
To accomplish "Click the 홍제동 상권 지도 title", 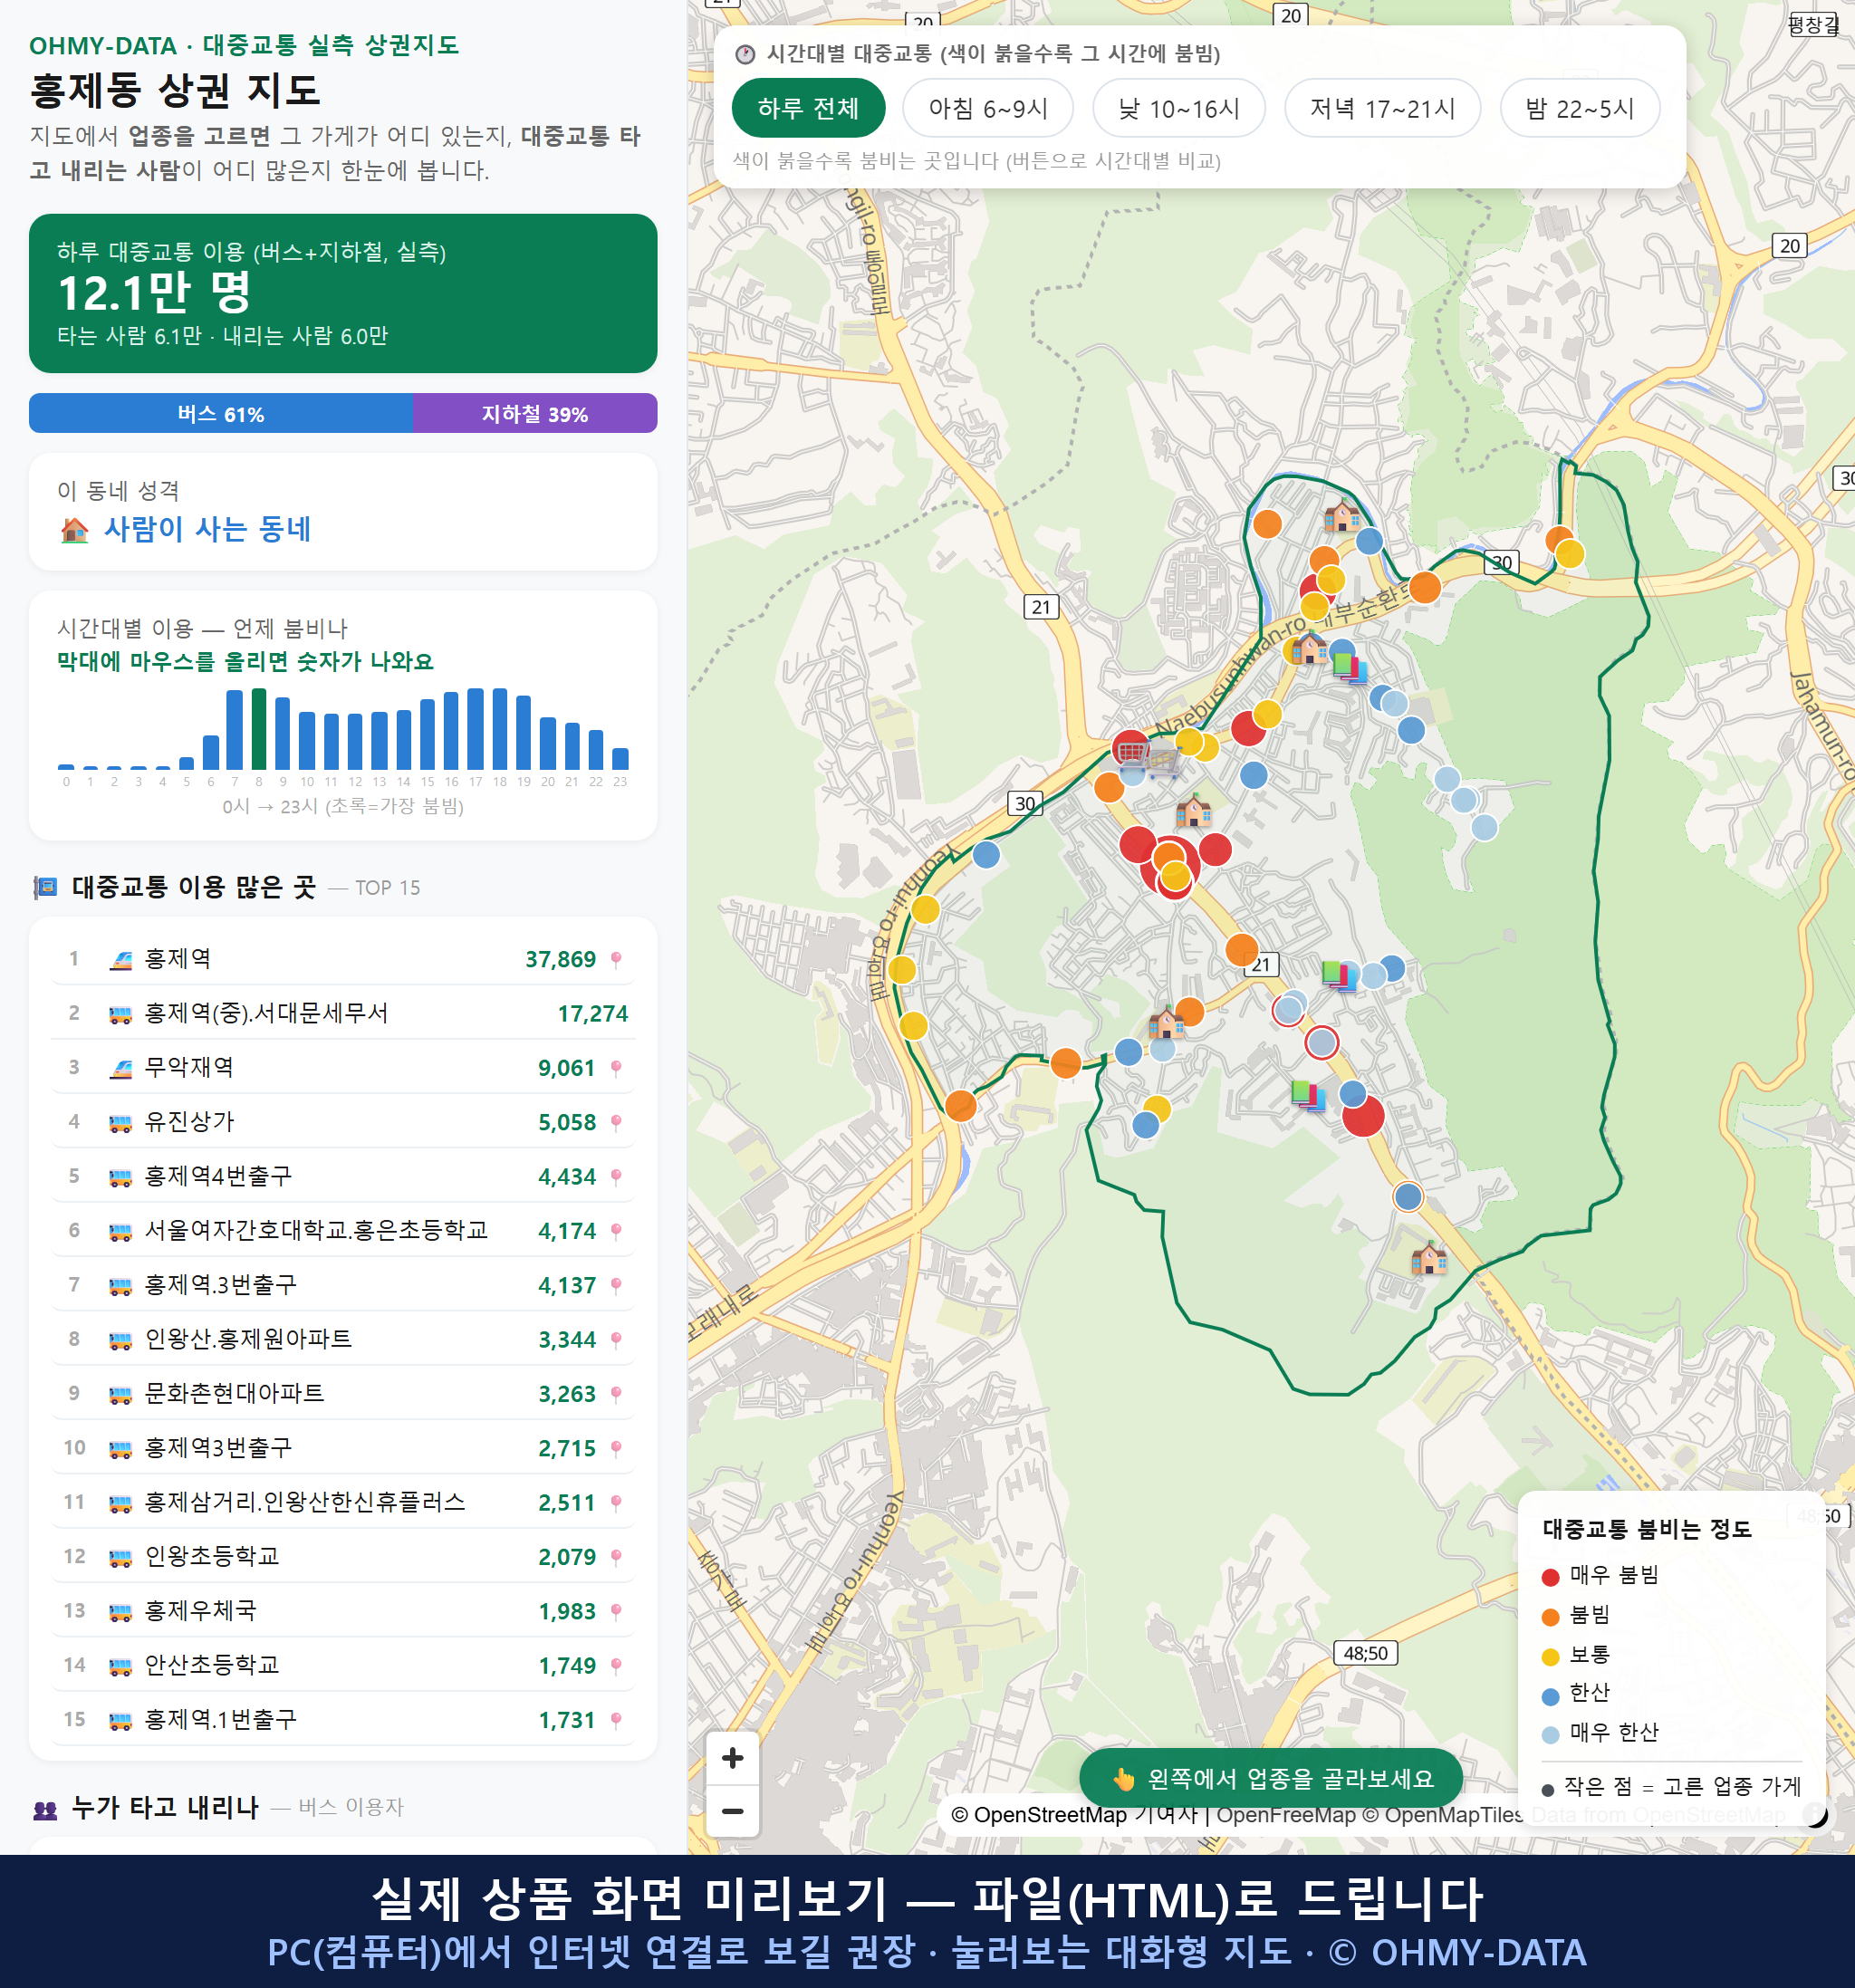I will 175,90.
